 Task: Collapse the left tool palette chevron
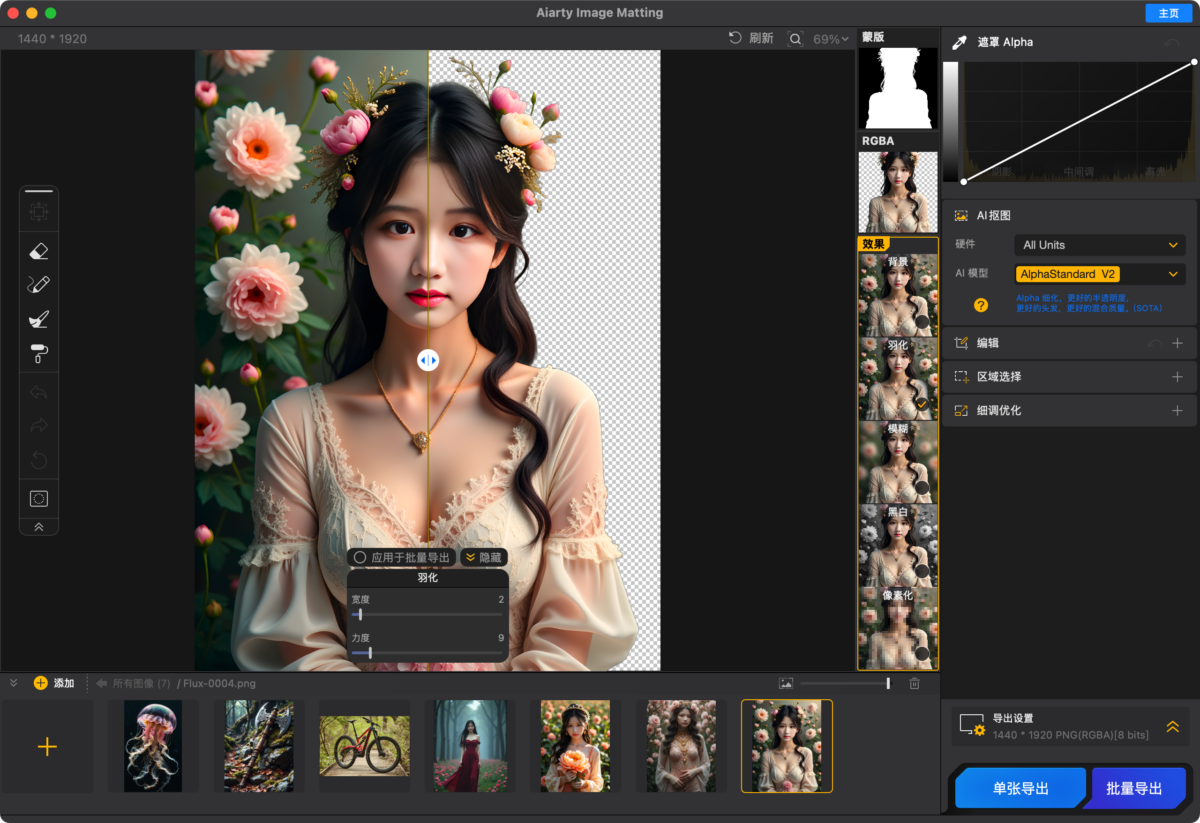[39, 526]
